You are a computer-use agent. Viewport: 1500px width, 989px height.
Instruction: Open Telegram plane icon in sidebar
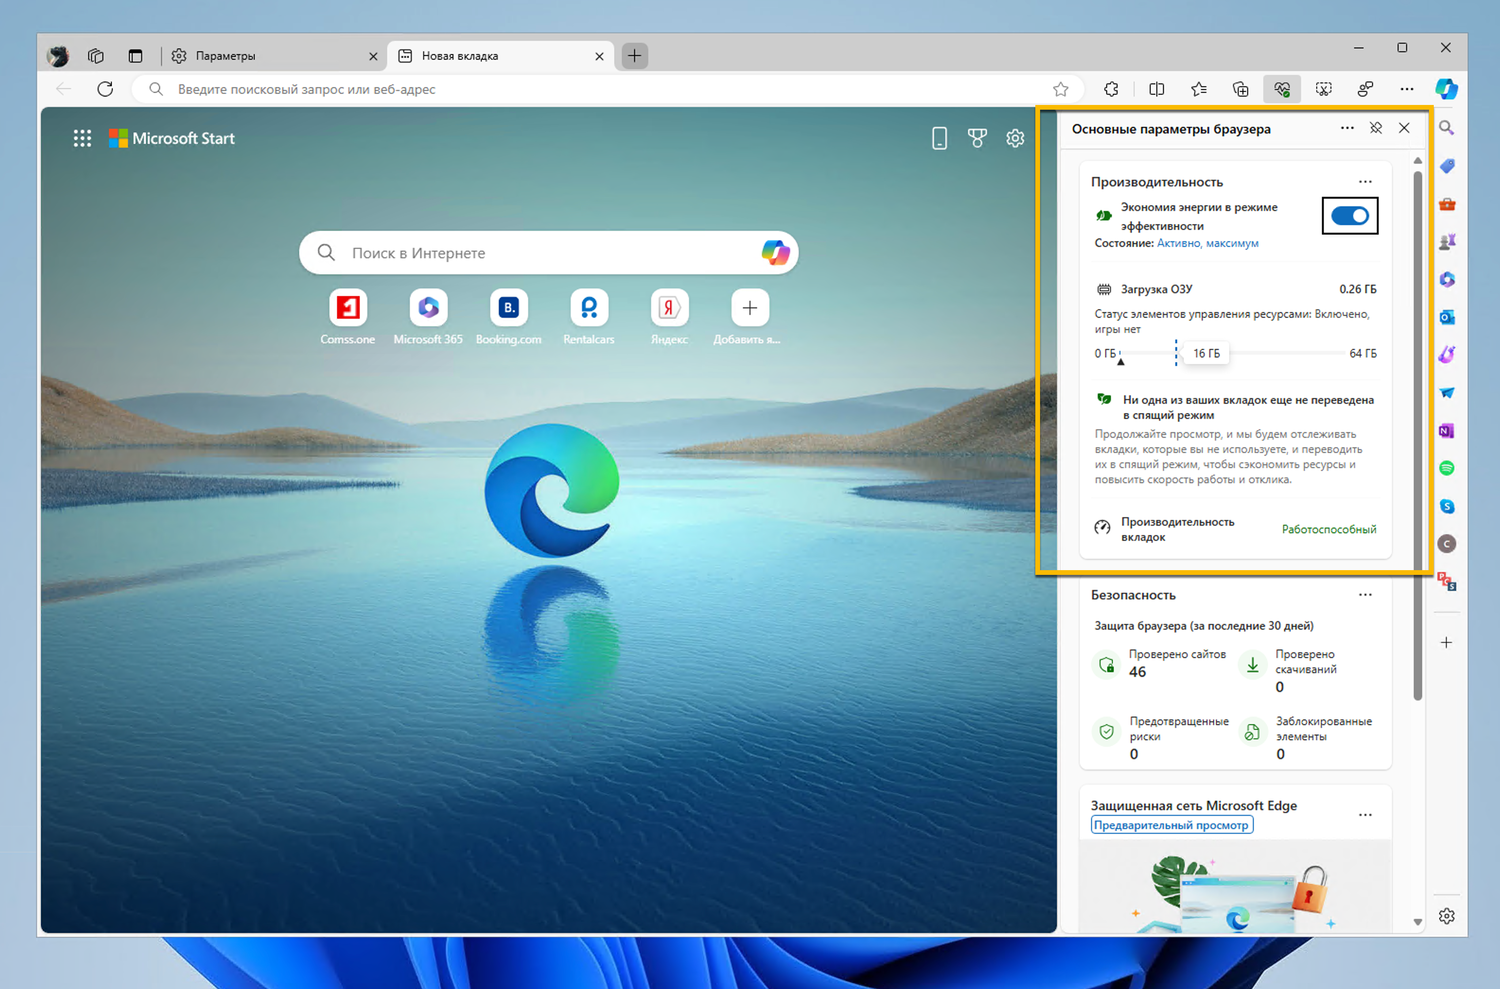pyautogui.click(x=1447, y=393)
